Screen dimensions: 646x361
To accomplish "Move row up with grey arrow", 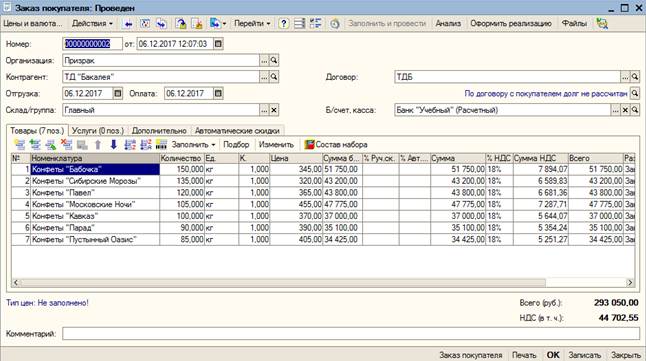I will [98, 145].
